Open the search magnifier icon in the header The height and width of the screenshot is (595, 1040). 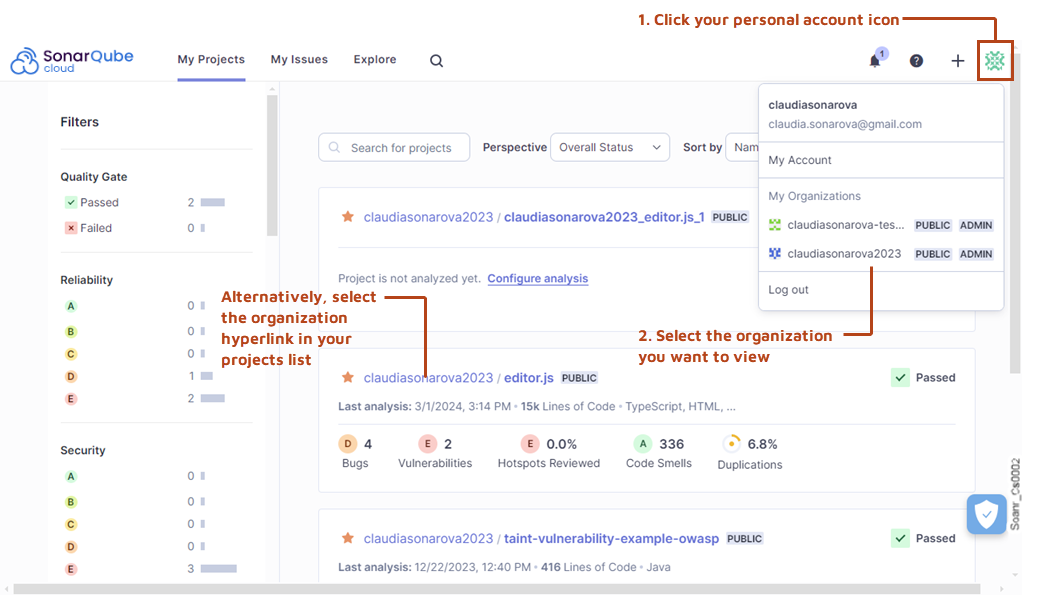tap(436, 60)
